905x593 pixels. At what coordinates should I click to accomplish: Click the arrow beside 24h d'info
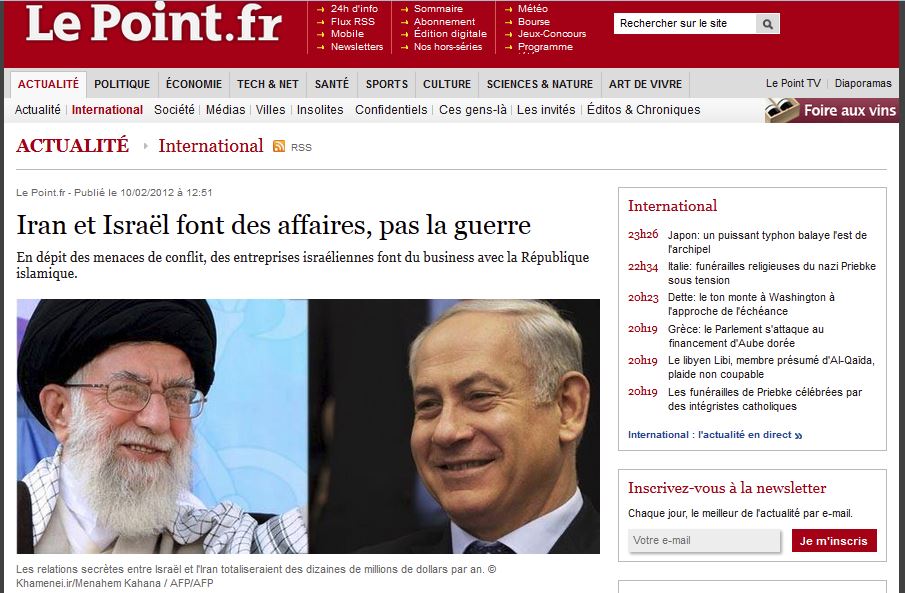(321, 9)
